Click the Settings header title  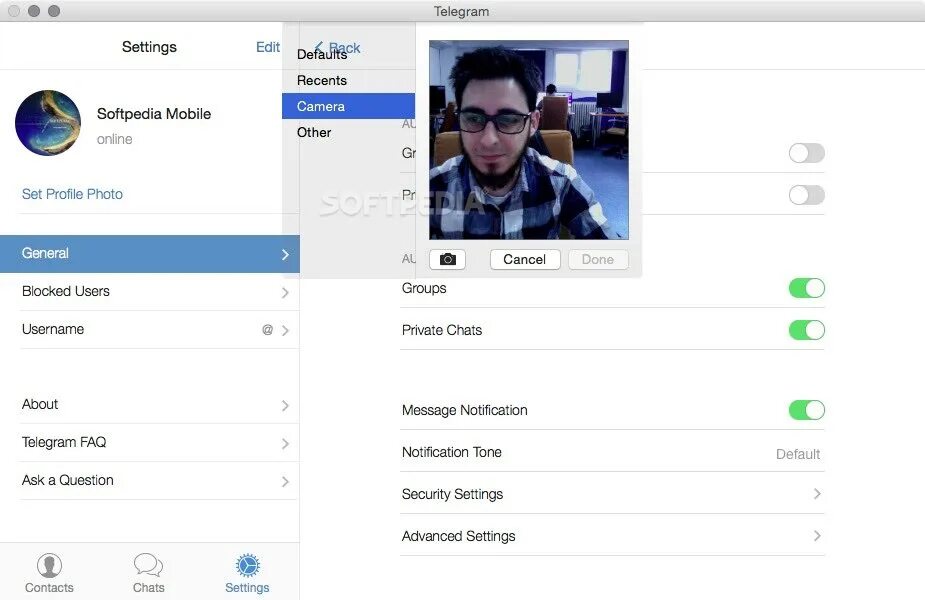coord(149,47)
